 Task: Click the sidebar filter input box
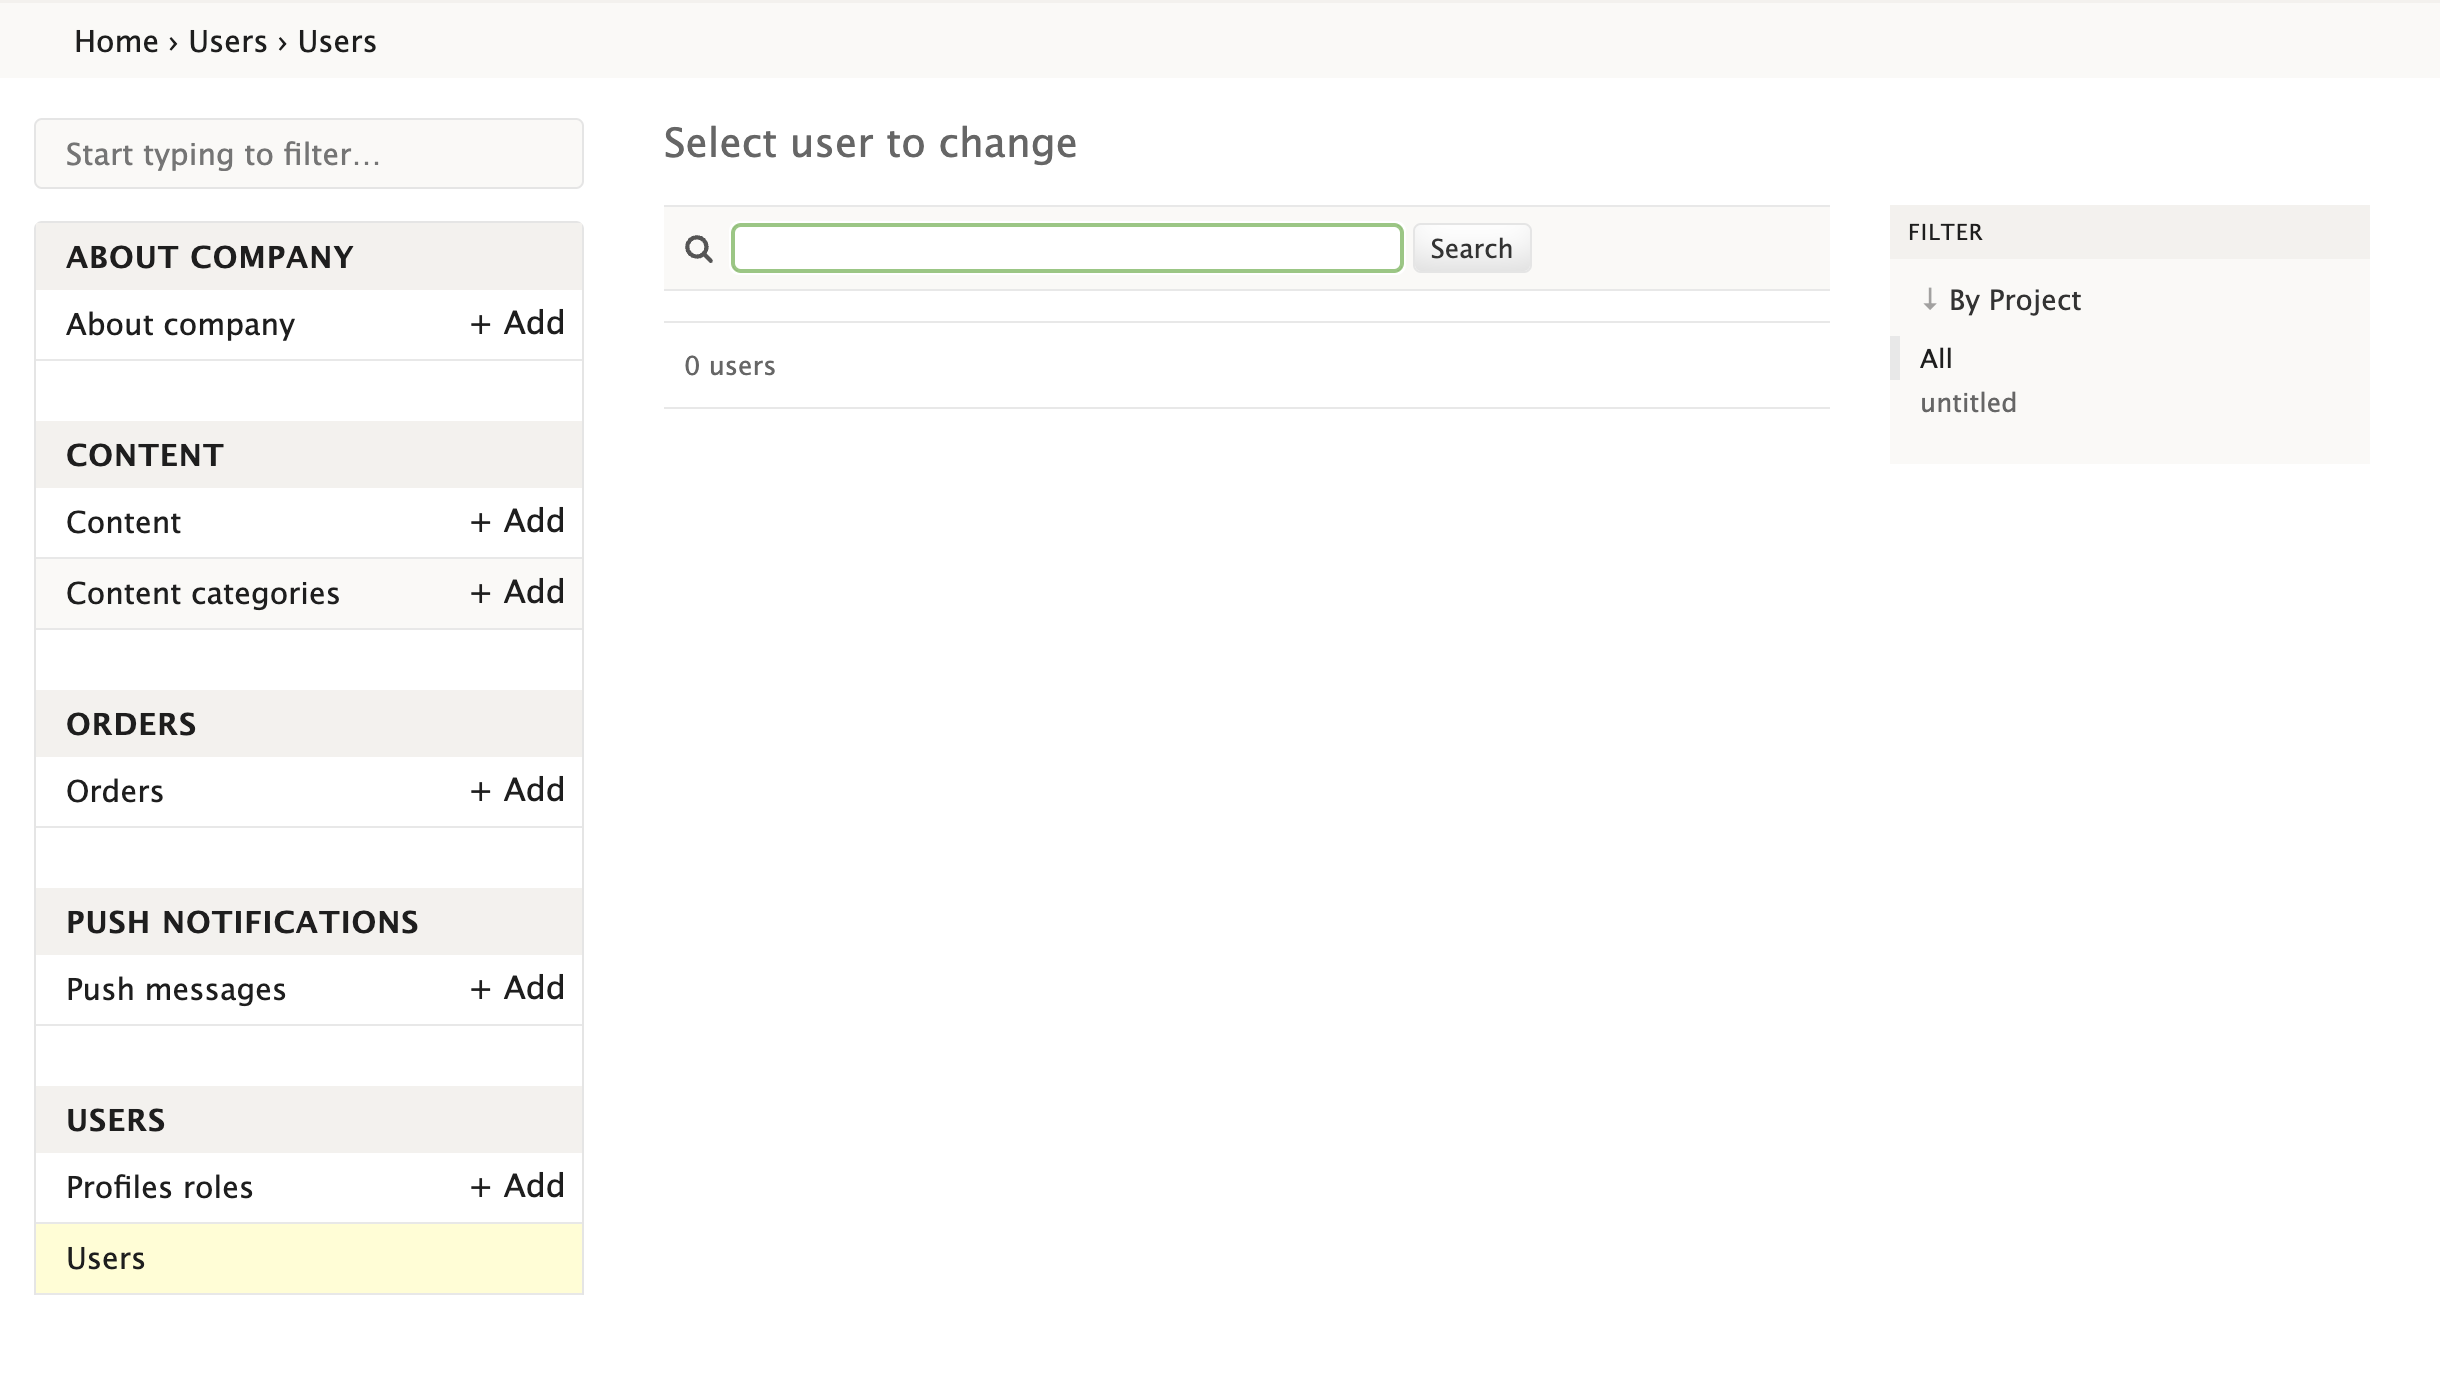click(x=309, y=154)
